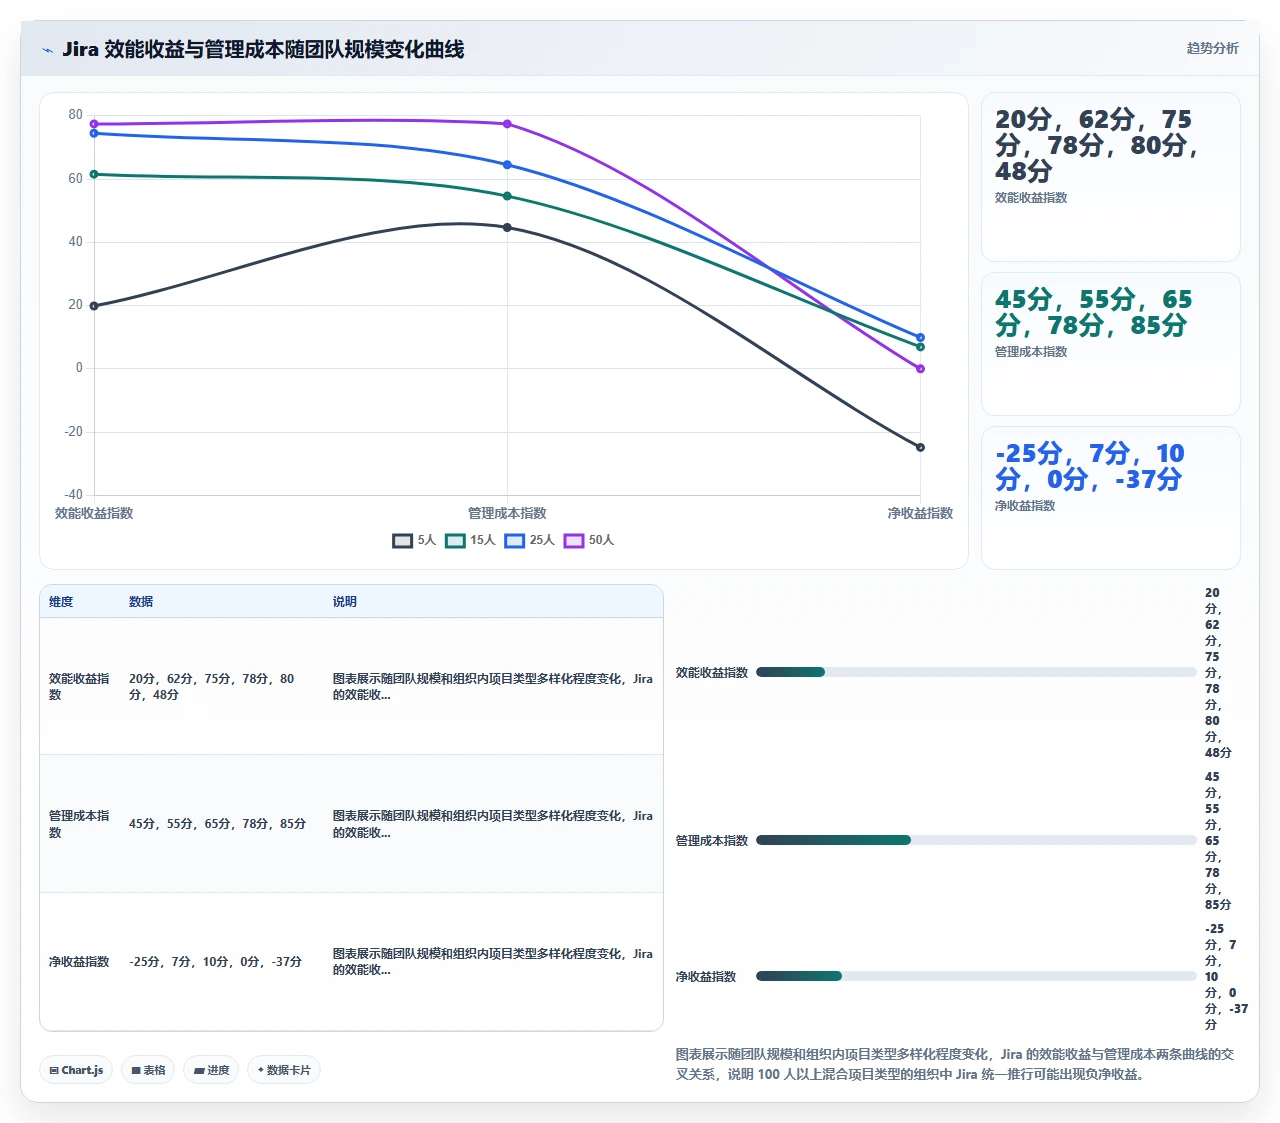The height and width of the screenshot is (1123, 1280).
Task: Click the 维度 column header
Action: 61,602
